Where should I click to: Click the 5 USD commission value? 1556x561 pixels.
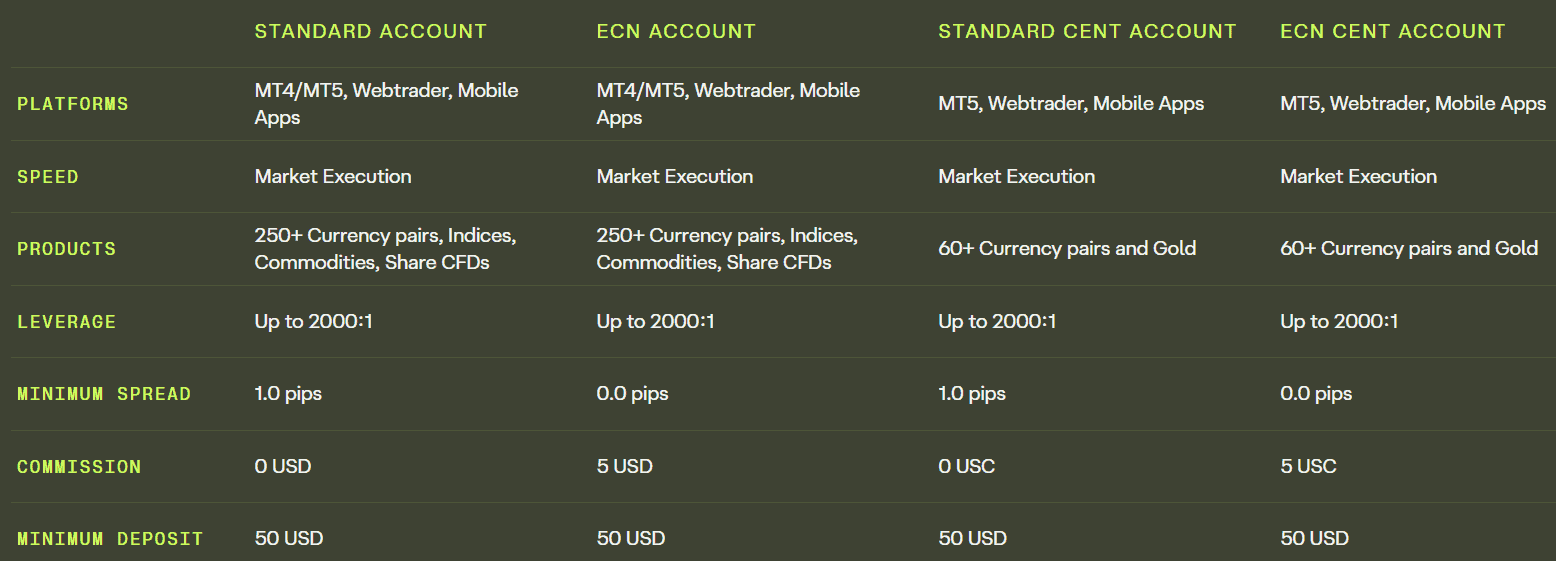tap(625, 466)
